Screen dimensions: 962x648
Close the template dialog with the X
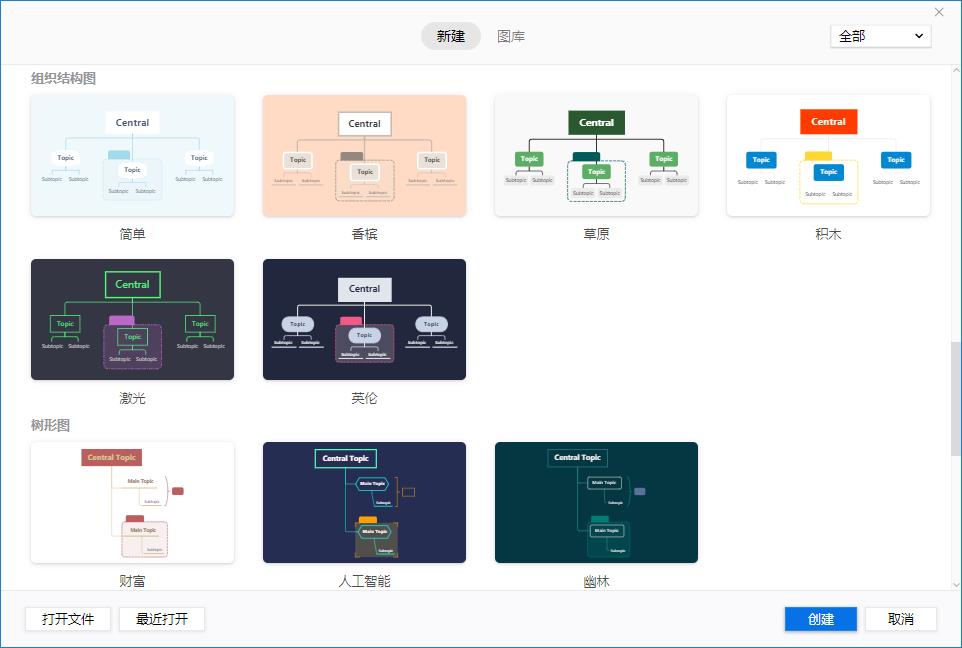[939, 12]
